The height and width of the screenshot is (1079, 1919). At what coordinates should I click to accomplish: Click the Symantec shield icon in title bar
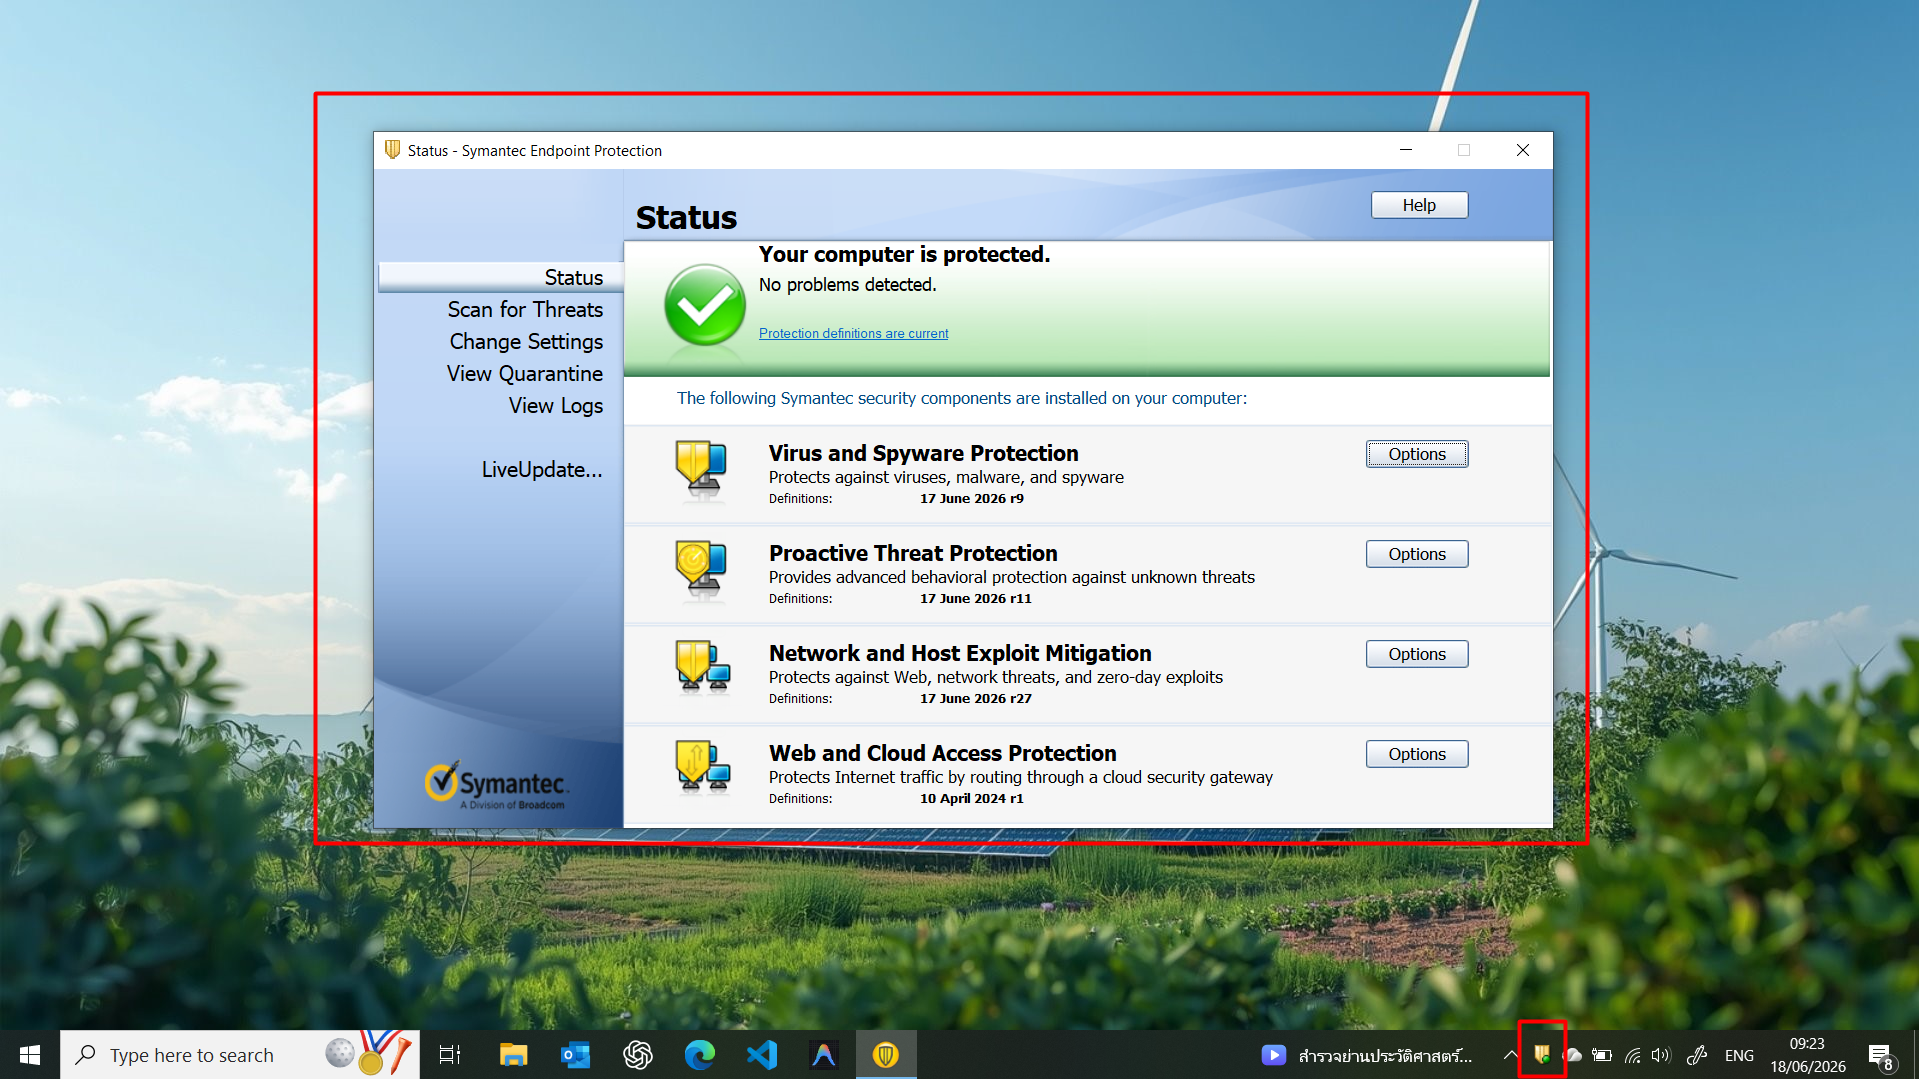tap(393, 150)
